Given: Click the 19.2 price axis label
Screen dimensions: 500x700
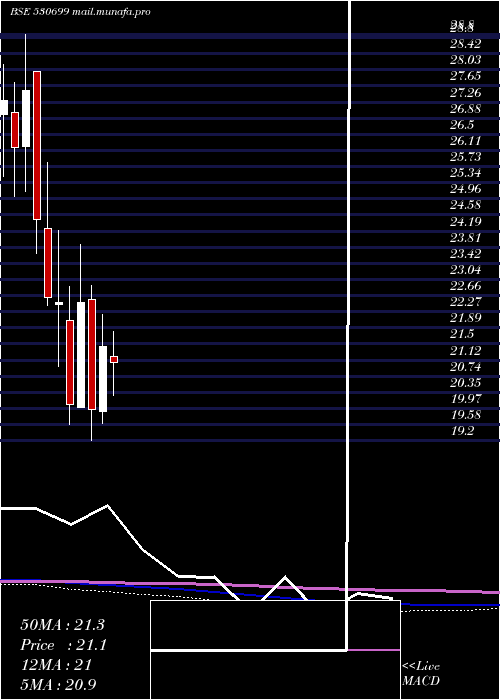Looking at the screenshot, I should point(462,431).
